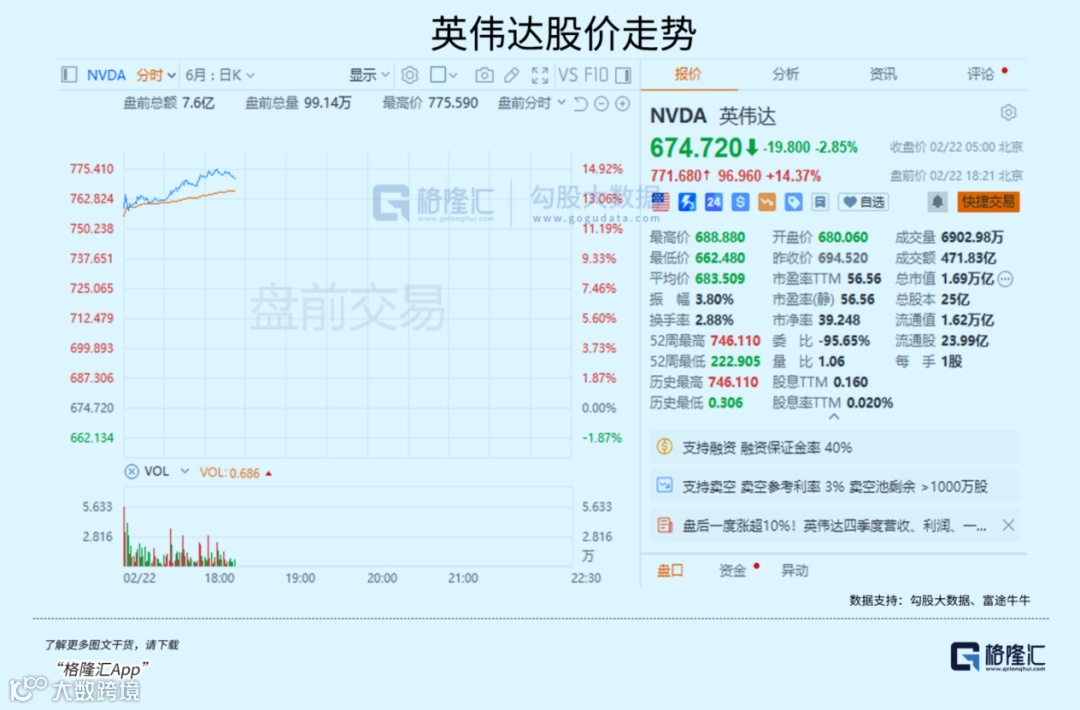Screen dimensions: 1080x710
Task: Click the 成交量 6902.98万 value
Action: tap(972, 237)
